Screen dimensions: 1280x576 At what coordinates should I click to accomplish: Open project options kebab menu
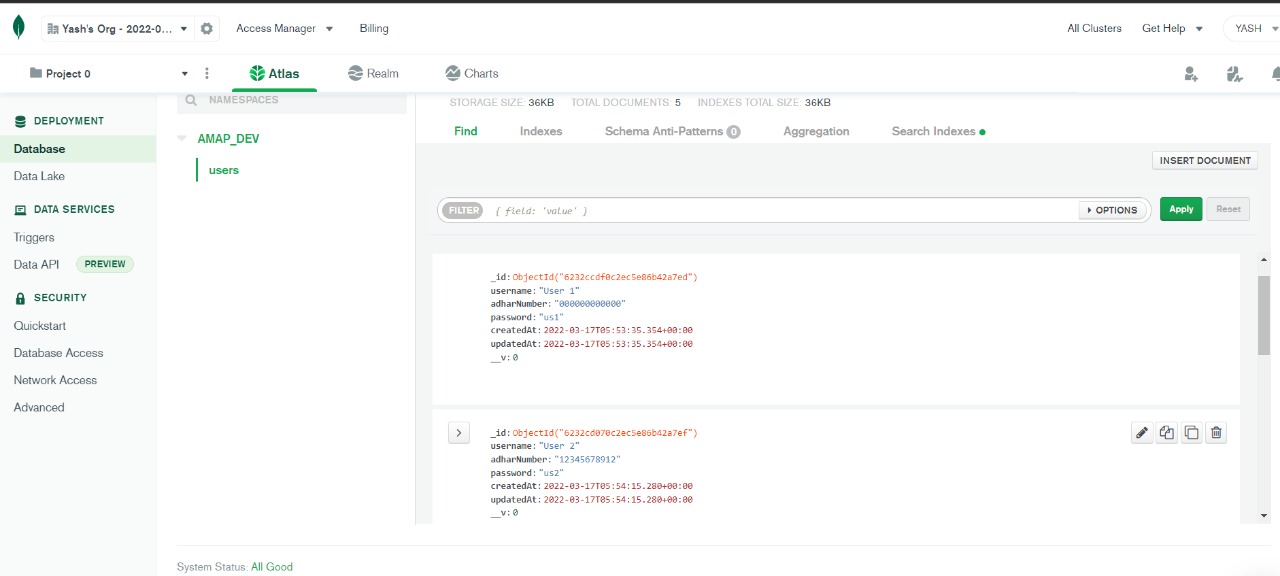(207, 74)
